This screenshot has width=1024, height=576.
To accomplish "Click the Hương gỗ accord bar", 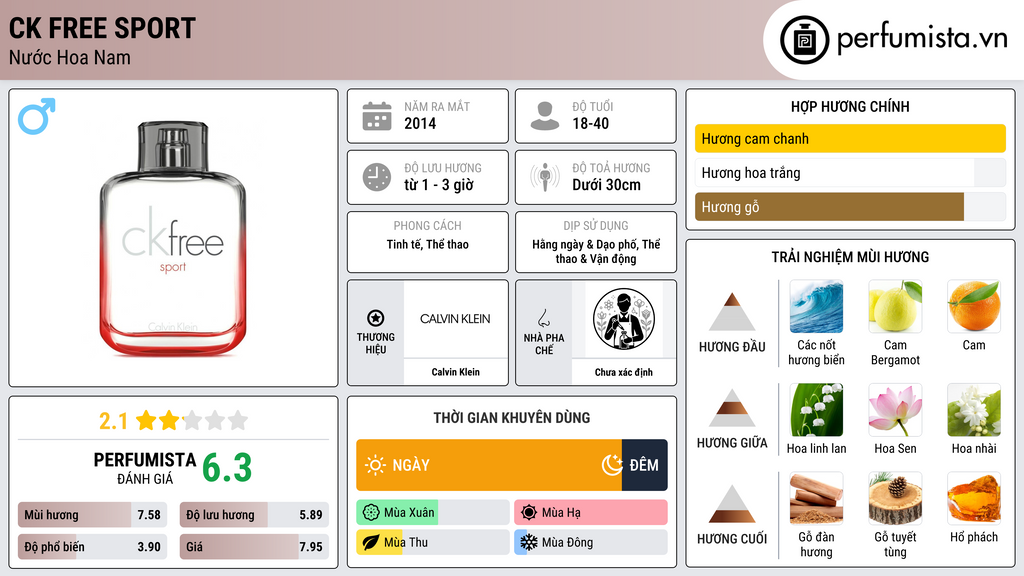I will click(x=850, y=206).
